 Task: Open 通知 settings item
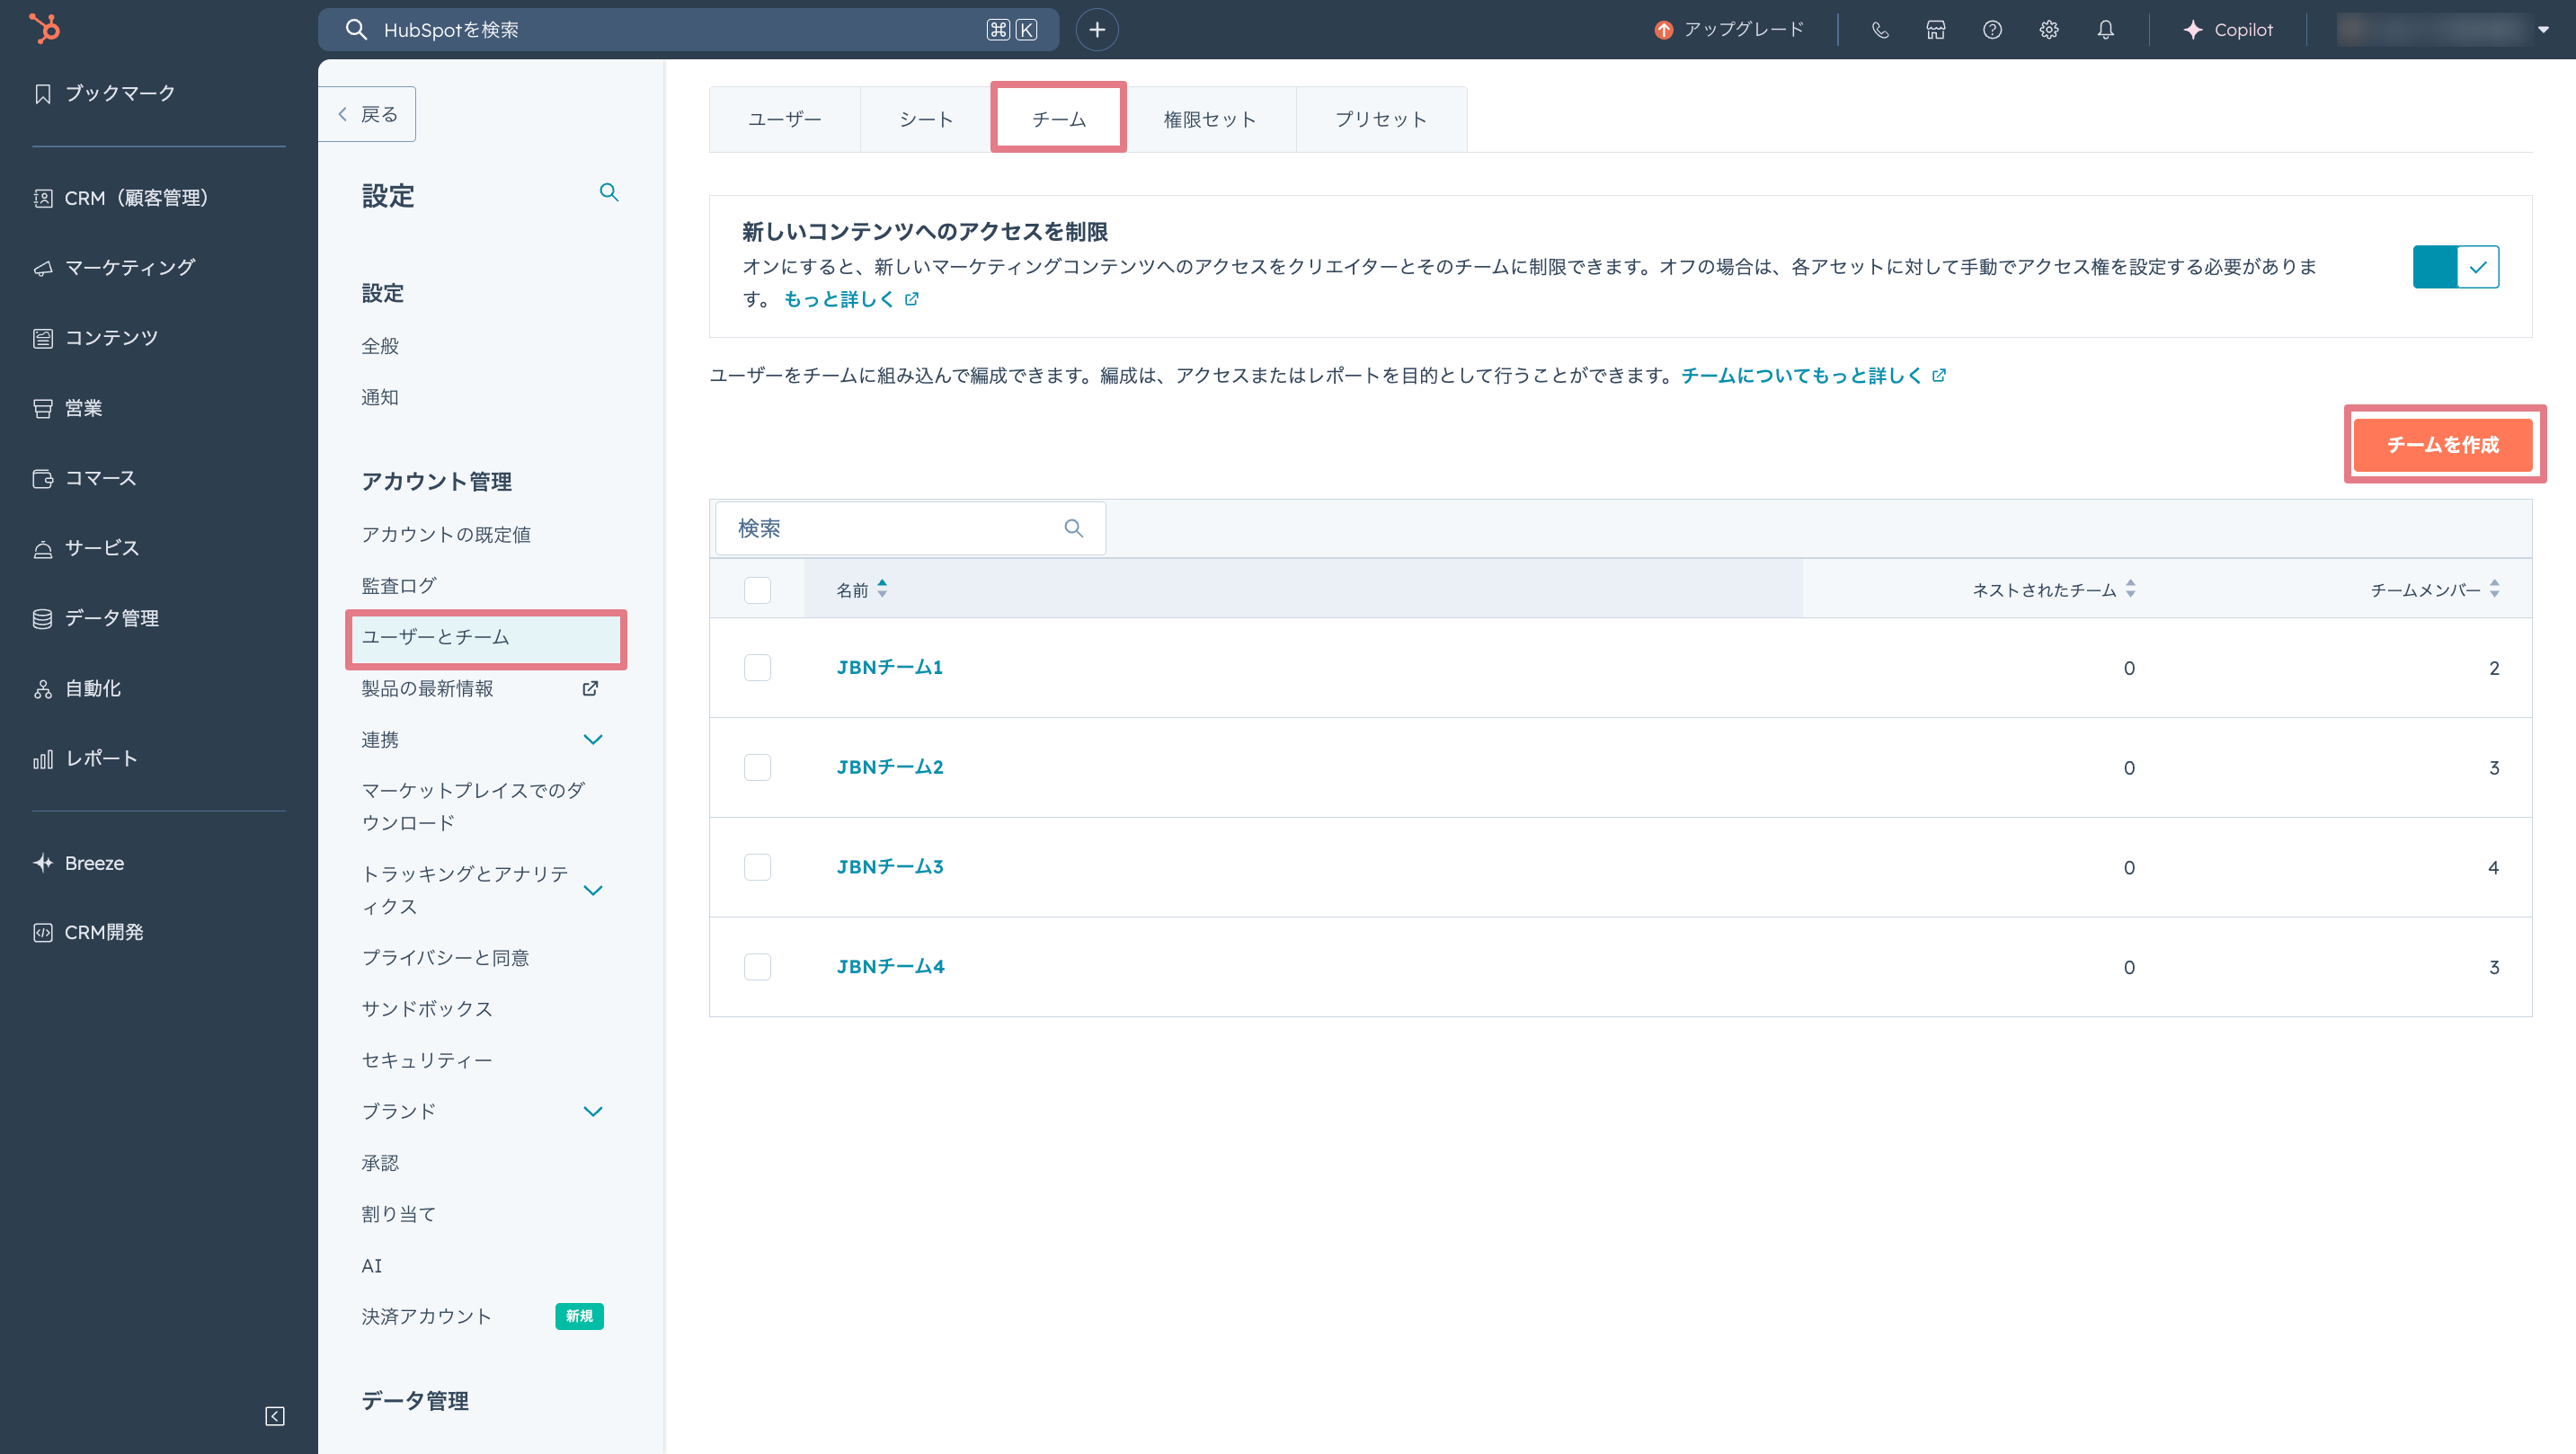(380, 397)
